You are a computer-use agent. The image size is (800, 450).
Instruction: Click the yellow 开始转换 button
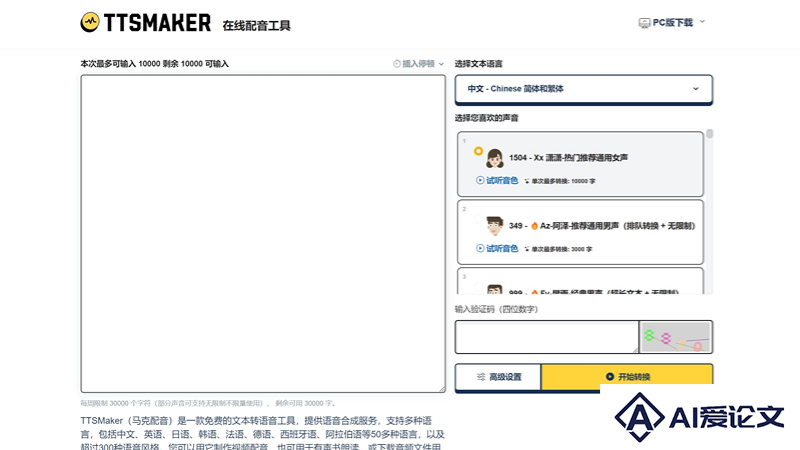(x=627, y=377)
